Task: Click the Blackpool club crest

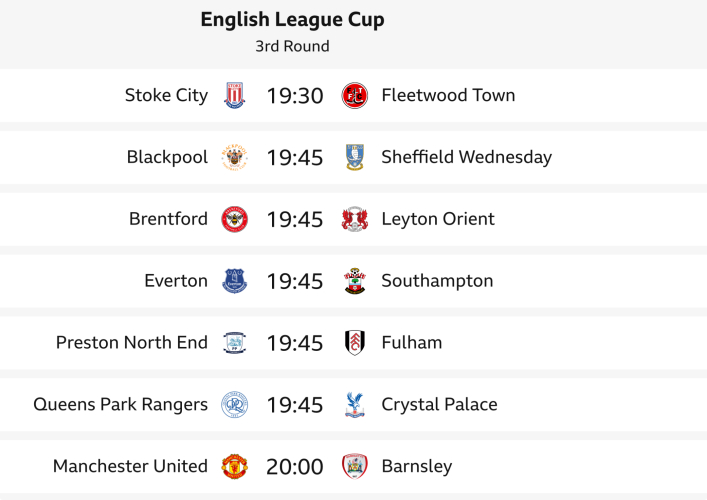Action: click(x=235, y=157)
